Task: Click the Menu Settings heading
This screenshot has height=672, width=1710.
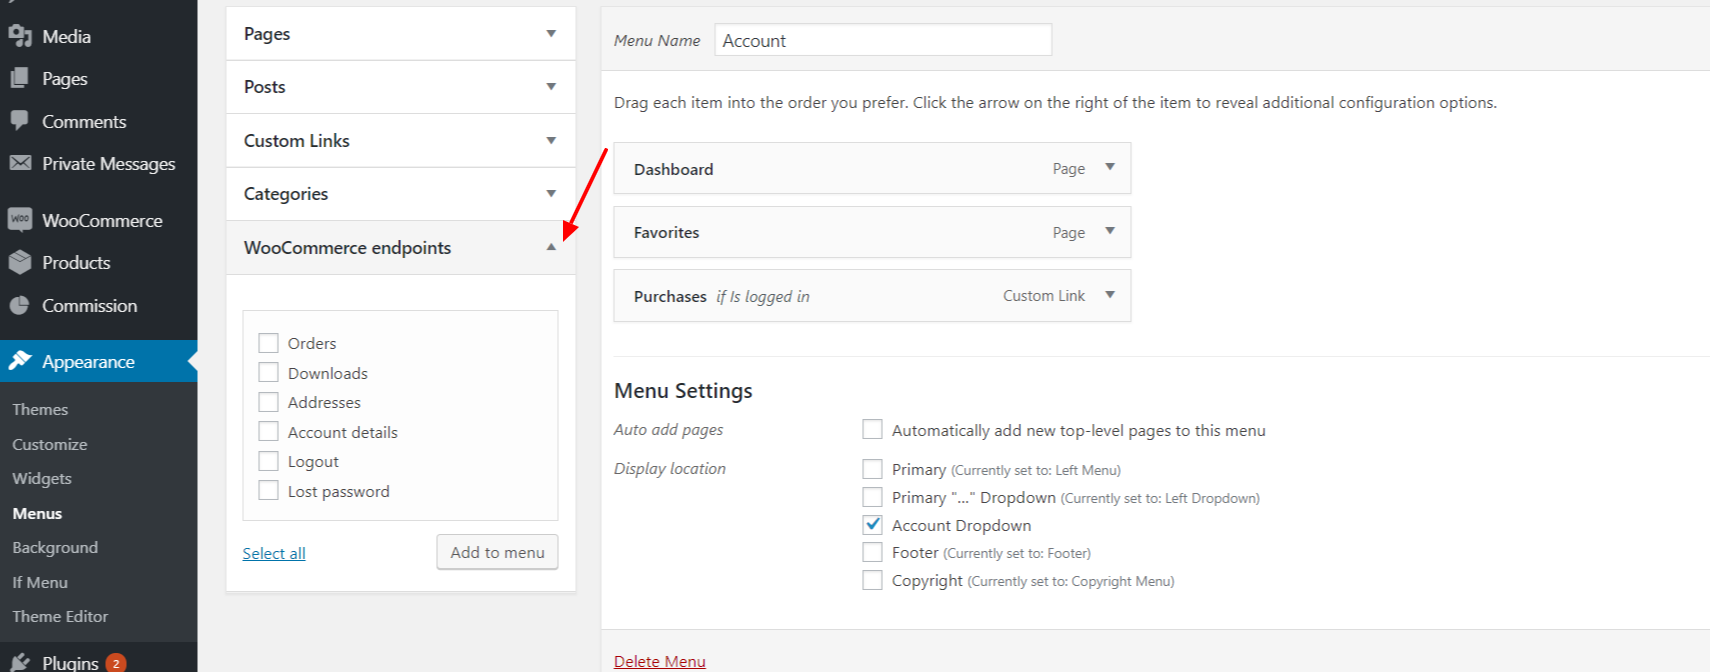Action: pyautogui.click(x=683, y=391)
